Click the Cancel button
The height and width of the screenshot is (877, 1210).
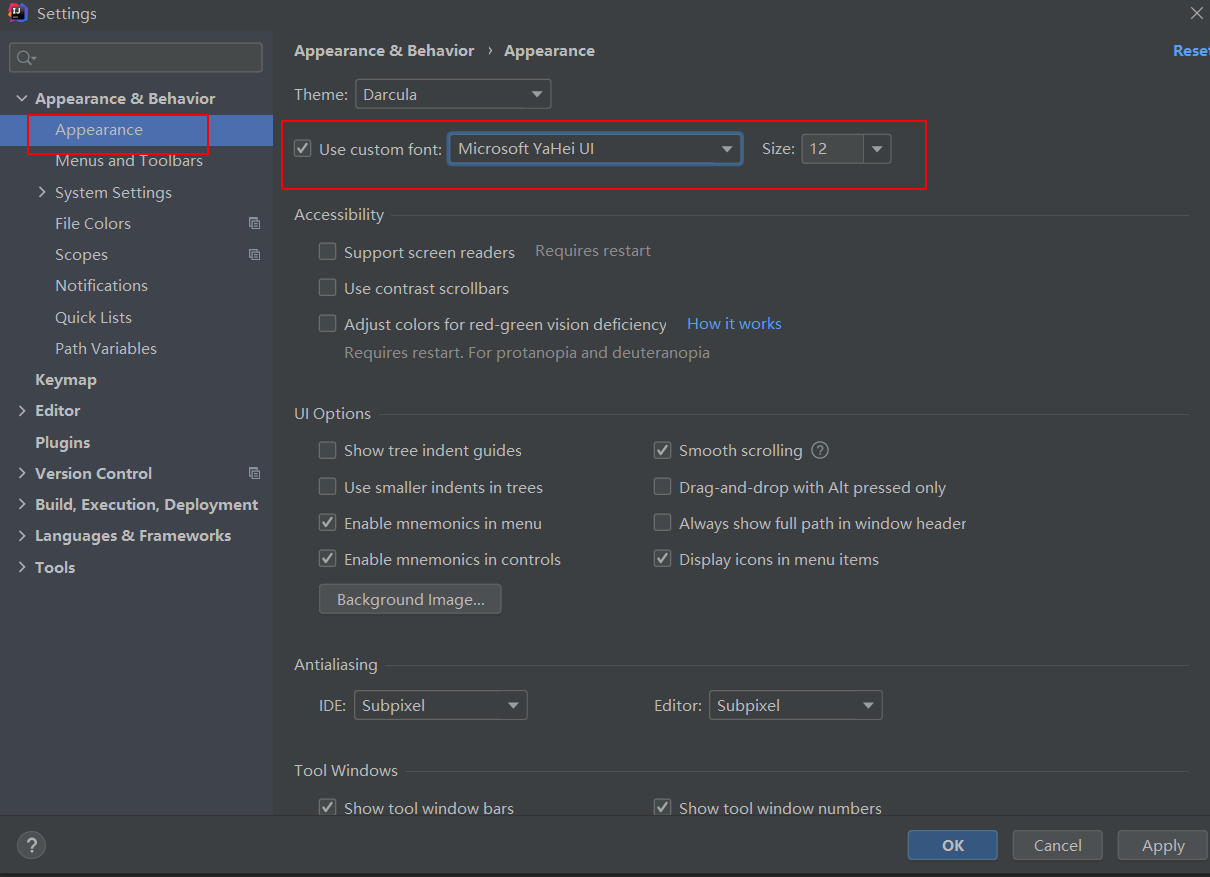point(1058,845)
